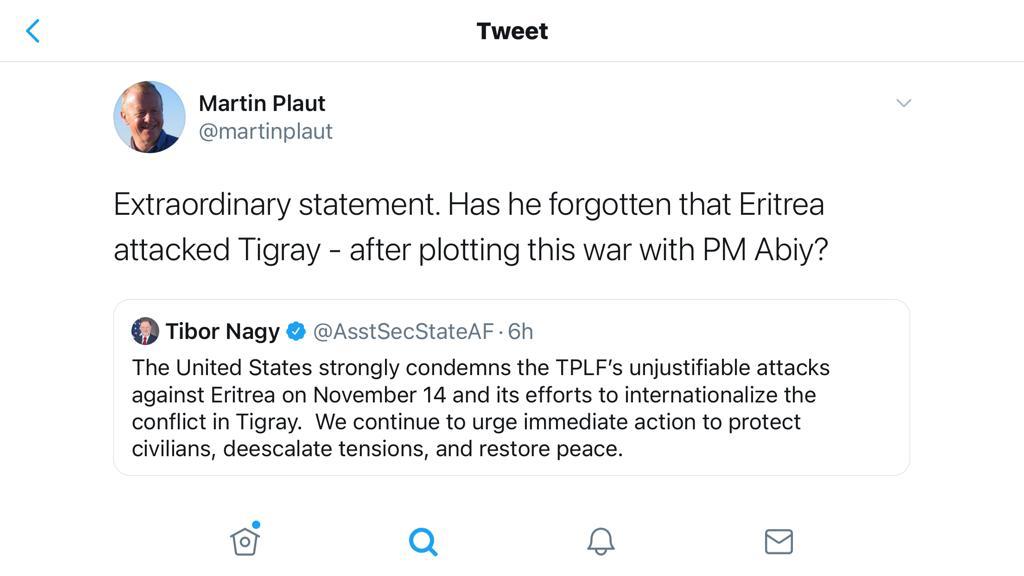Image resolution: width=1024 pixels, height=576 pixels.
Task: Expand the tweet options chevron
Action: pos(903,103)
